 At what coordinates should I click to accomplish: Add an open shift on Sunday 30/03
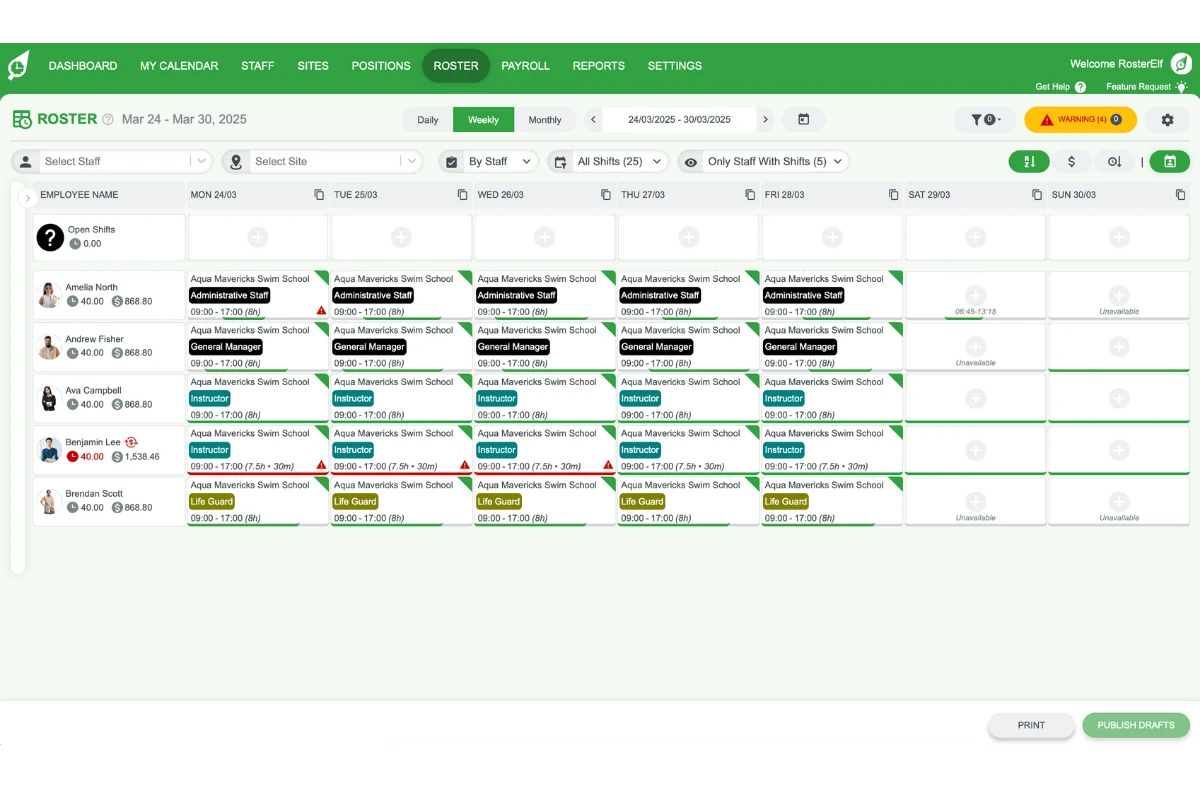[1119, 238]
